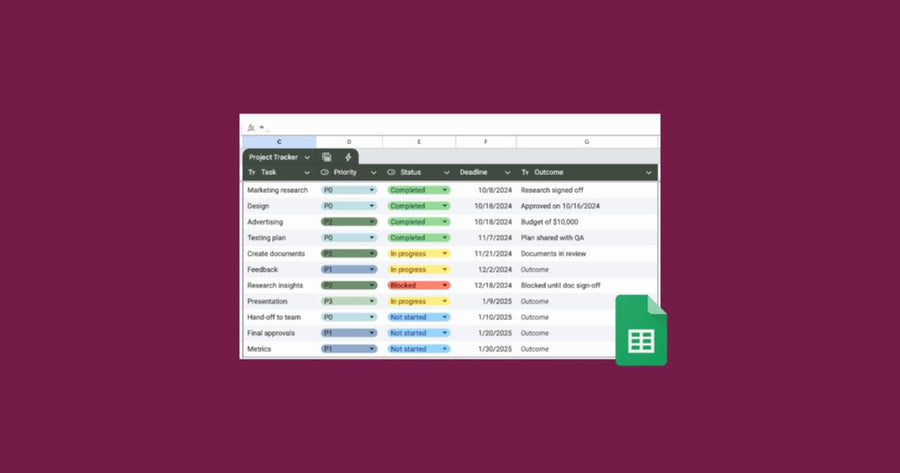The image size is (900, 473).
Task: Select Blocked until doc sign-off cell
Action: click(587, 285)
